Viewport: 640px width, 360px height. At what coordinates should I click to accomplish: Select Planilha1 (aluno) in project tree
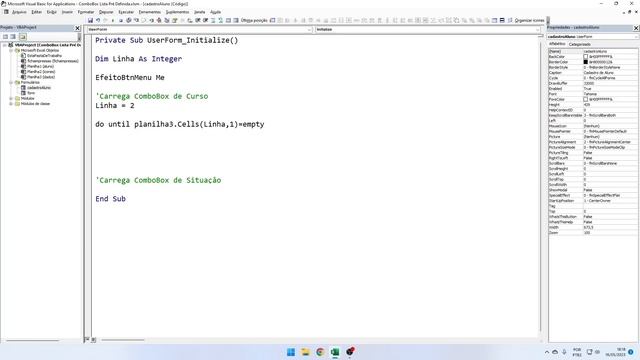click(40, 66)
